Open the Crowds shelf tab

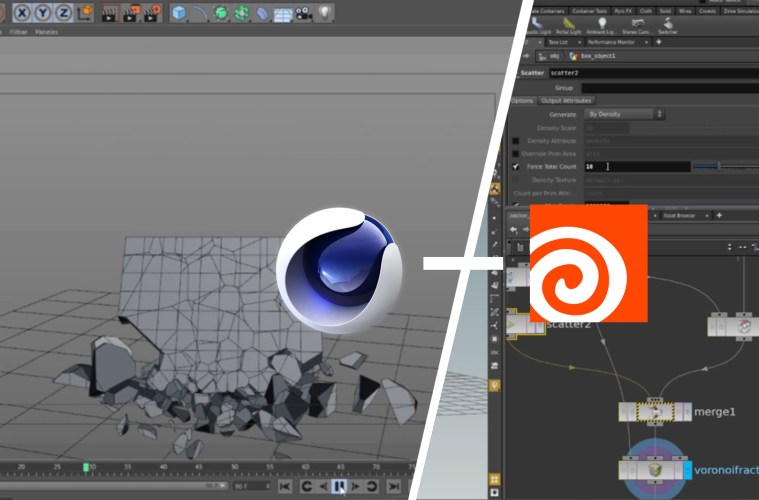pos(707,11)
